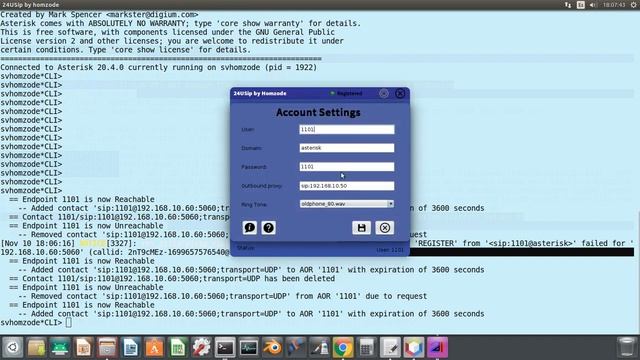Focus the Domain field containing asterisk

point(347,148)
